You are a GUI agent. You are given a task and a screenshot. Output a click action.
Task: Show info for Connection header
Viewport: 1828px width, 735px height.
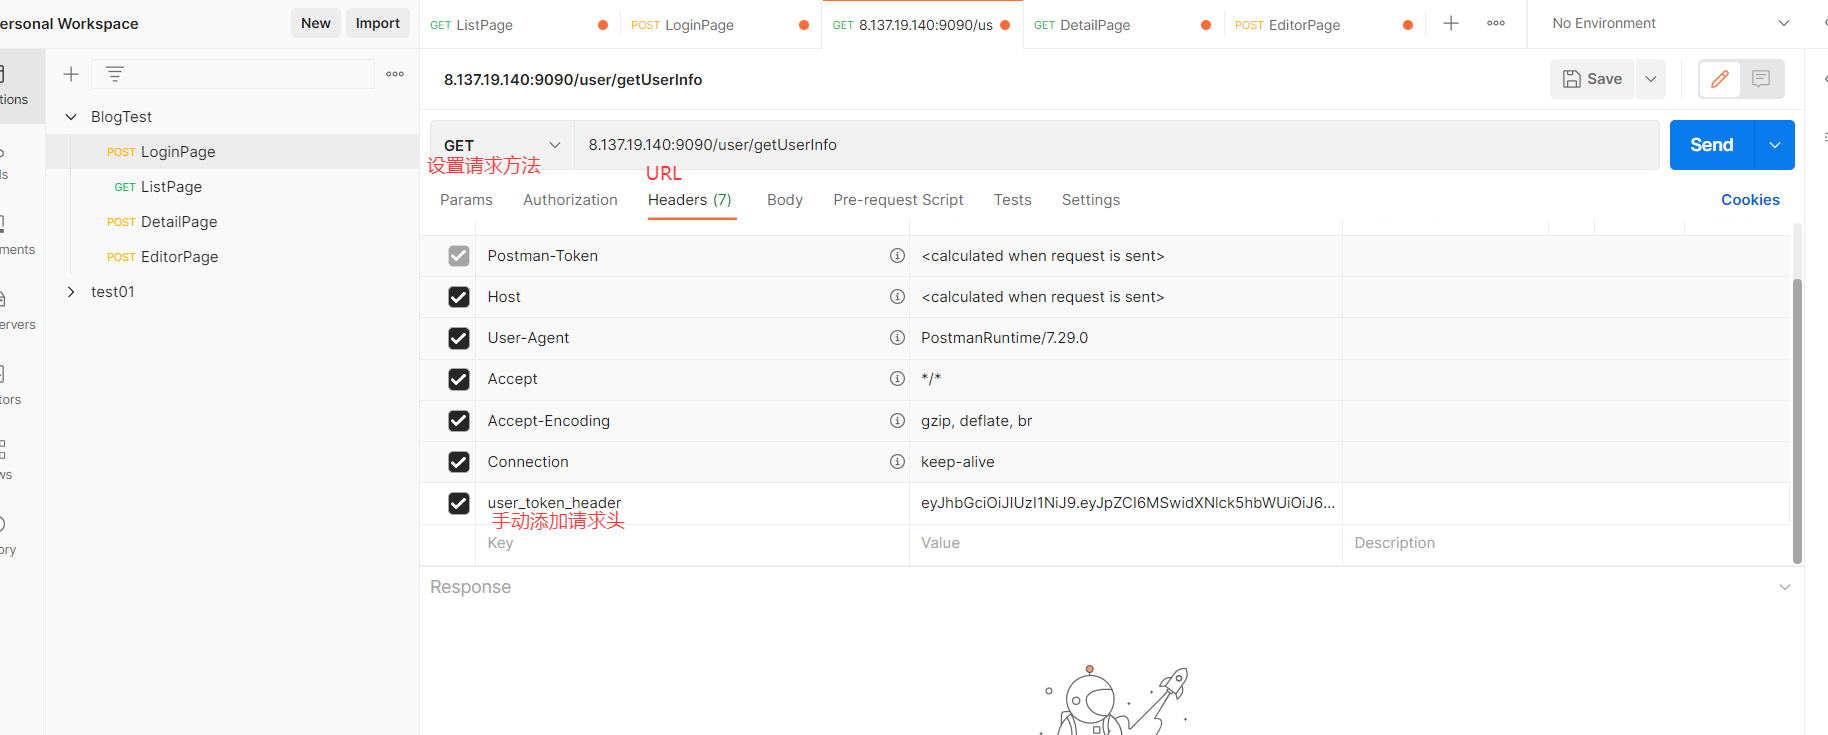tap(897, 462)
